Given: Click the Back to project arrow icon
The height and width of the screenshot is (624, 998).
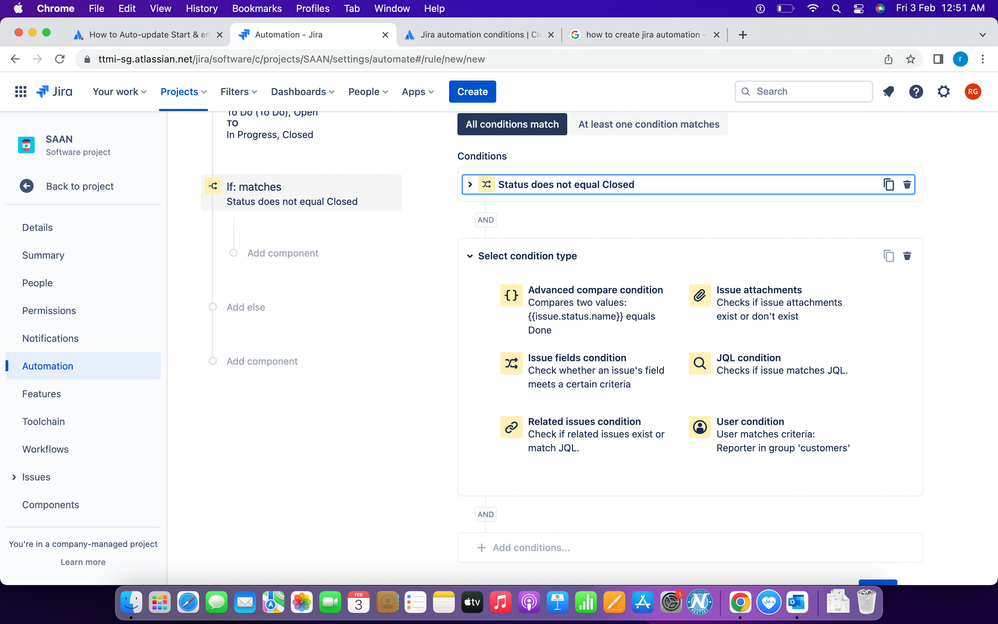Looking at the screenshot, I should [x=27, y=186].
